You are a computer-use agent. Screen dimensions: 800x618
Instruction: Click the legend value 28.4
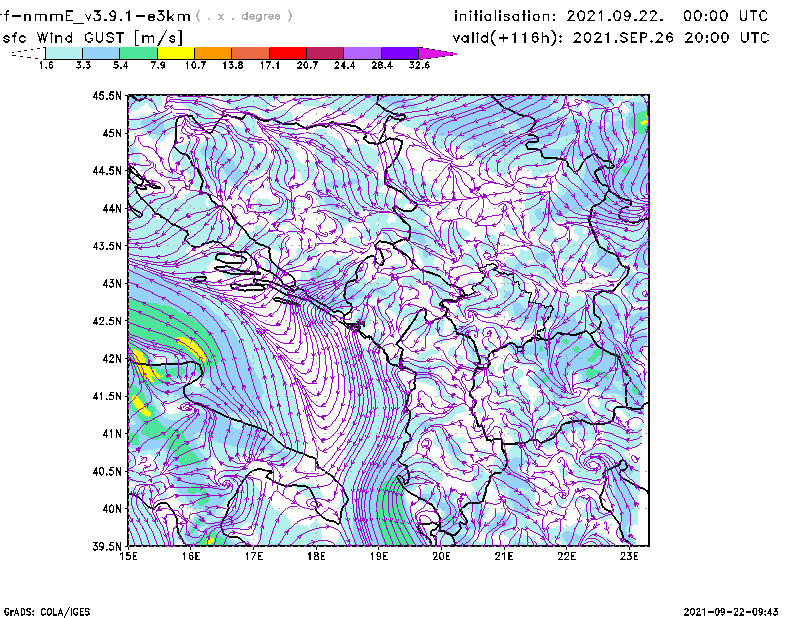(382, 65)
